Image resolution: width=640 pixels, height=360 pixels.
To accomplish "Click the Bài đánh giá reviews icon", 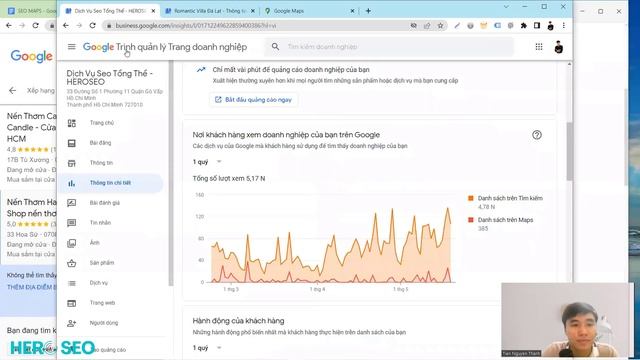I will coord(72,203).
